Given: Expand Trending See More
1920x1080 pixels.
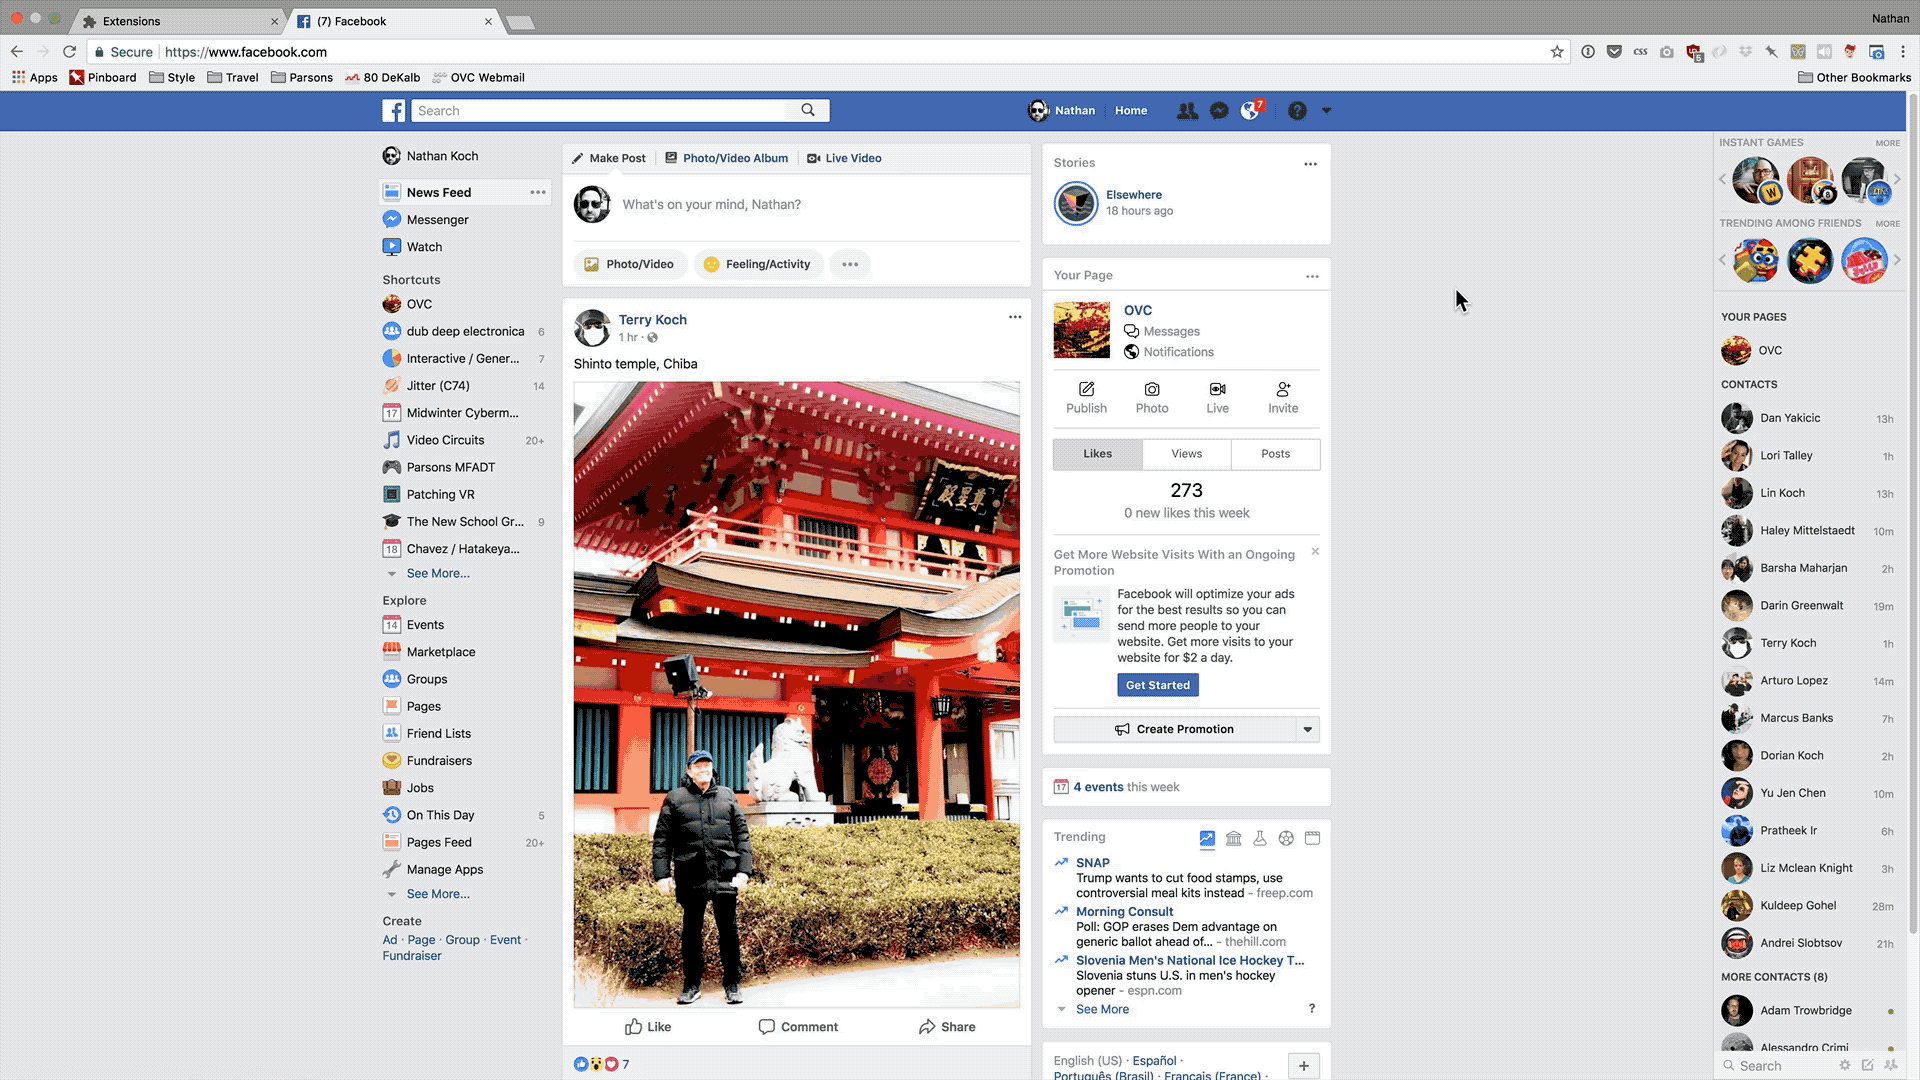Looking at the screenshot, I should [1102, 1010].
